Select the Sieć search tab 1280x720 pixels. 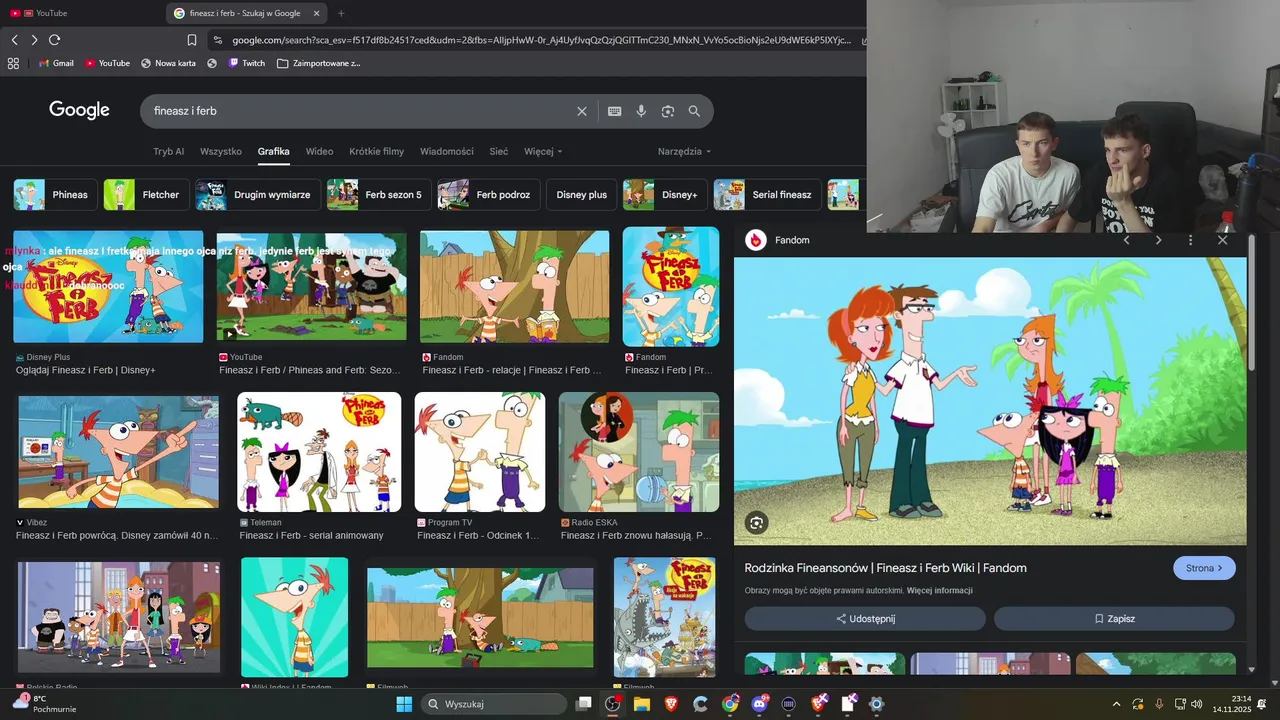click(x=499, y=152)
